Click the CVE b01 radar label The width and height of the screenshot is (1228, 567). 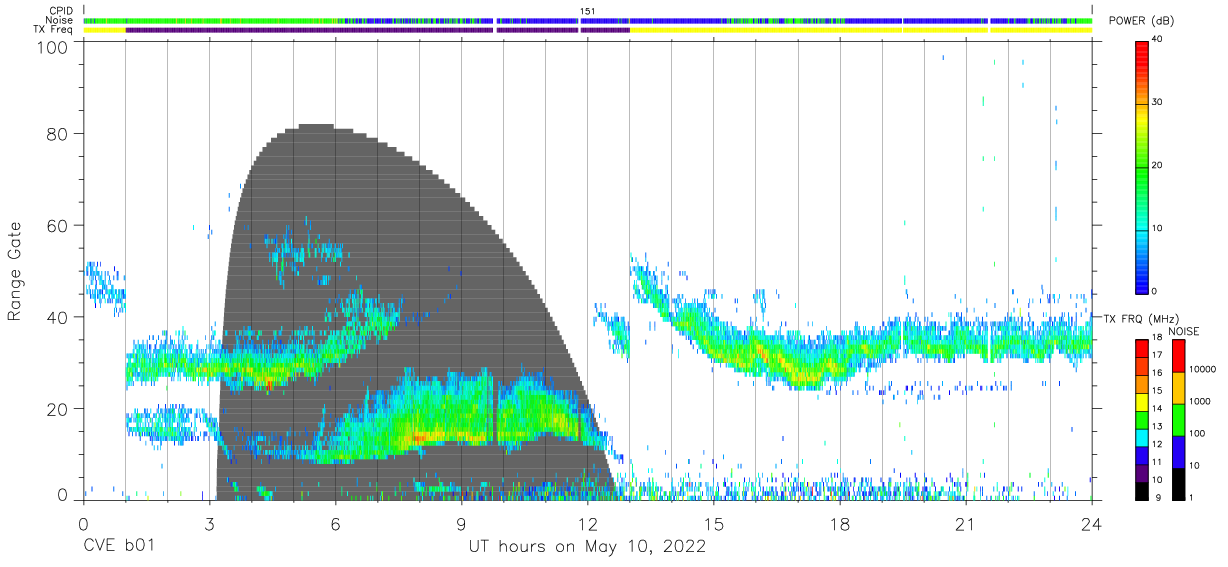coord(119,547)
